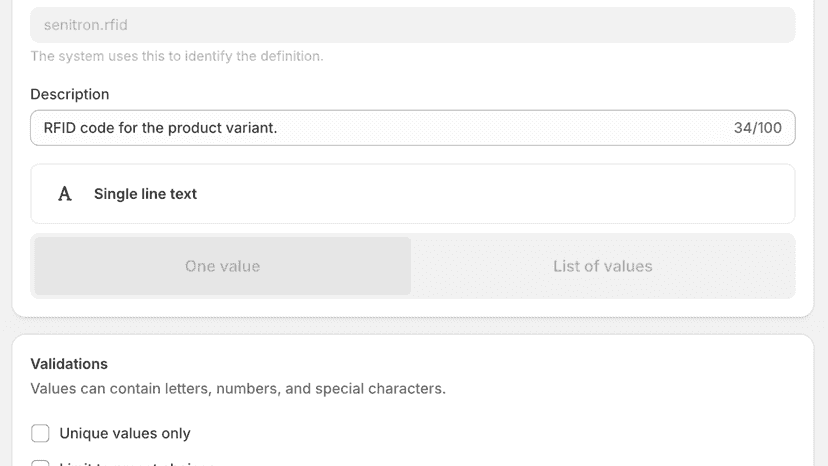The image size is (828, 466).
Task: Click the validations note about special characters
Action: tap(238, 388)
